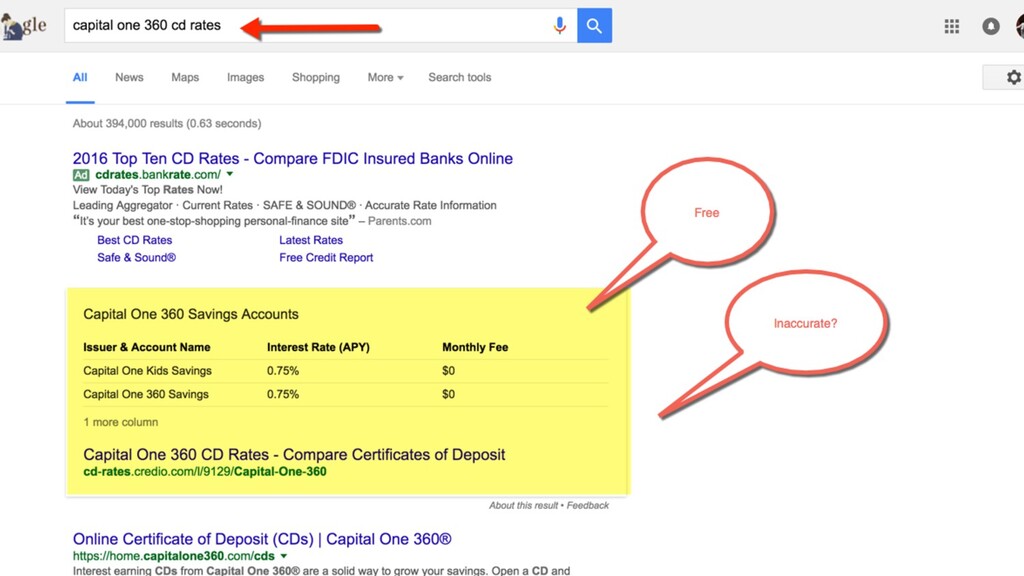Select the All results tab
This screenshot has height=576, width=1024.
pos(80,77)
